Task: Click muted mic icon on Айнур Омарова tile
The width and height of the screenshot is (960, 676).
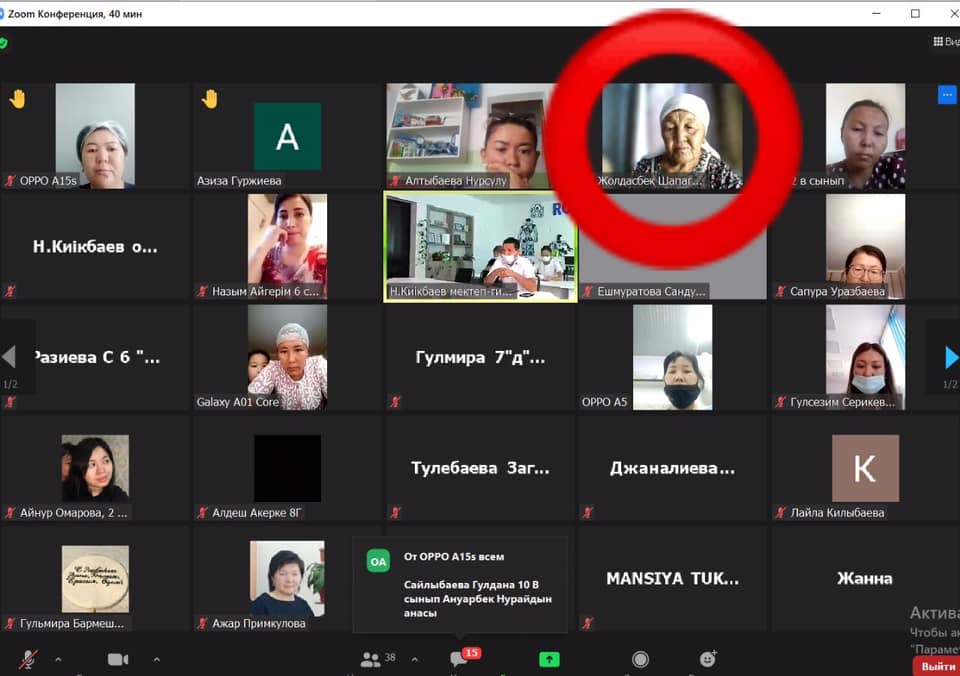Action: pyautogui.click(x=10, y=513)
